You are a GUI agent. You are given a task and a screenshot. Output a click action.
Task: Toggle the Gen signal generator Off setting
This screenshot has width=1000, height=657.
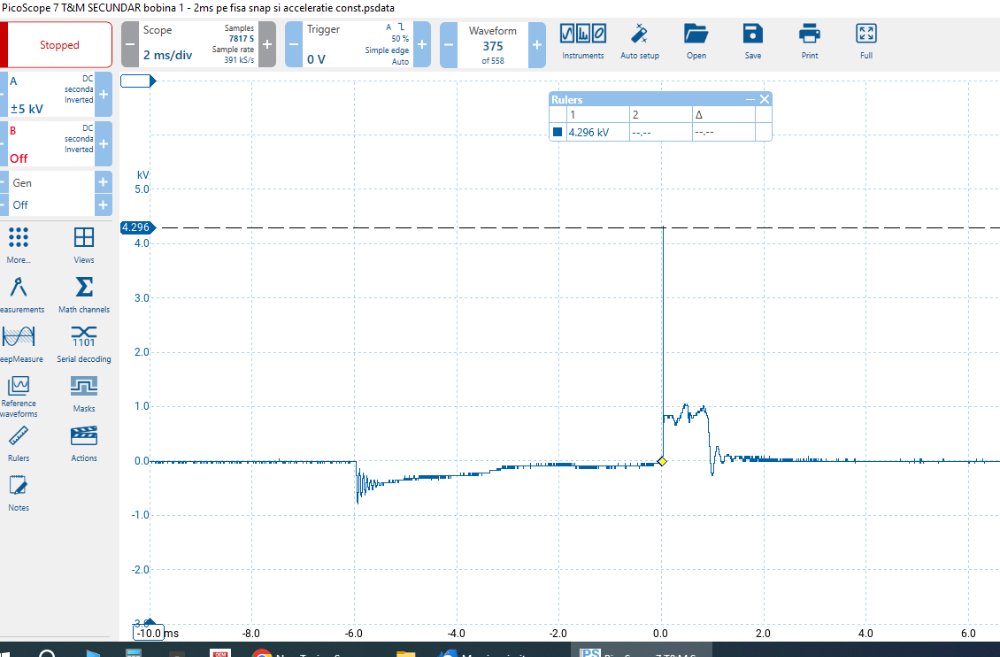coord(50,204)
